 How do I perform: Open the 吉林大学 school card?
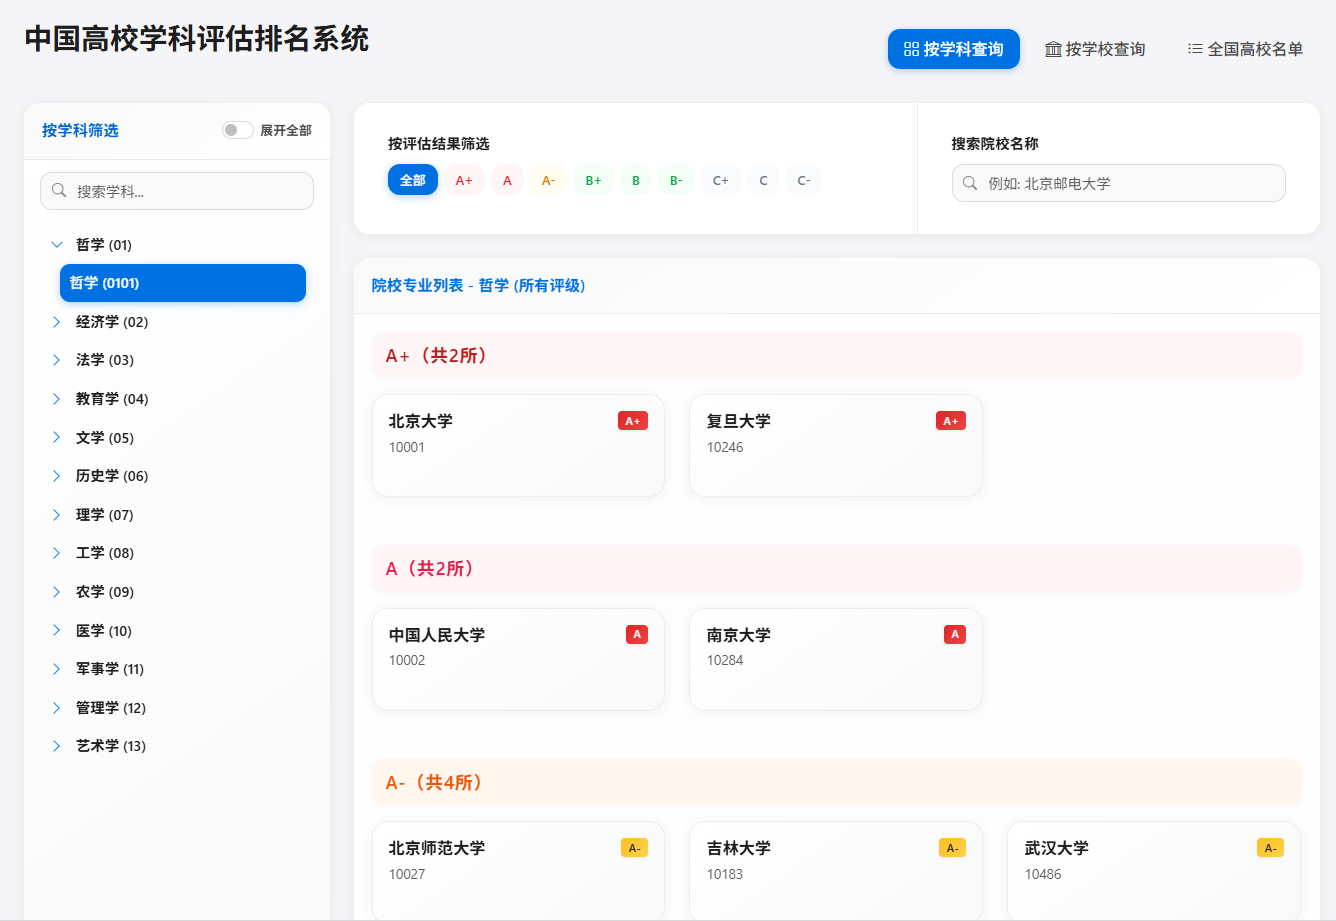click(836, 871)
